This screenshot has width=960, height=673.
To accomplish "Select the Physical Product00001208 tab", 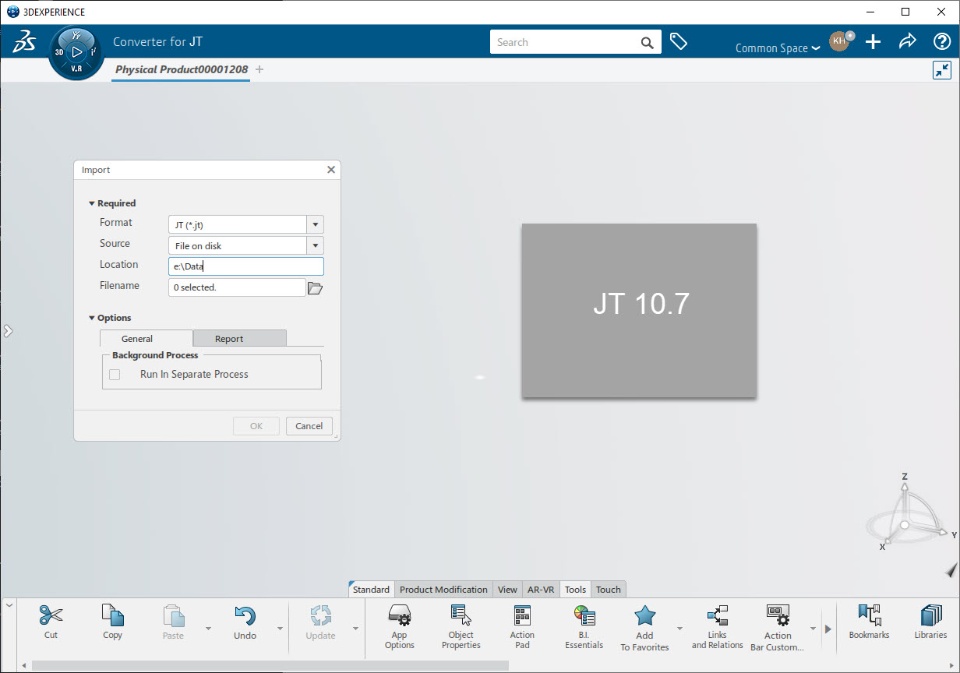I will pos(181,69).
